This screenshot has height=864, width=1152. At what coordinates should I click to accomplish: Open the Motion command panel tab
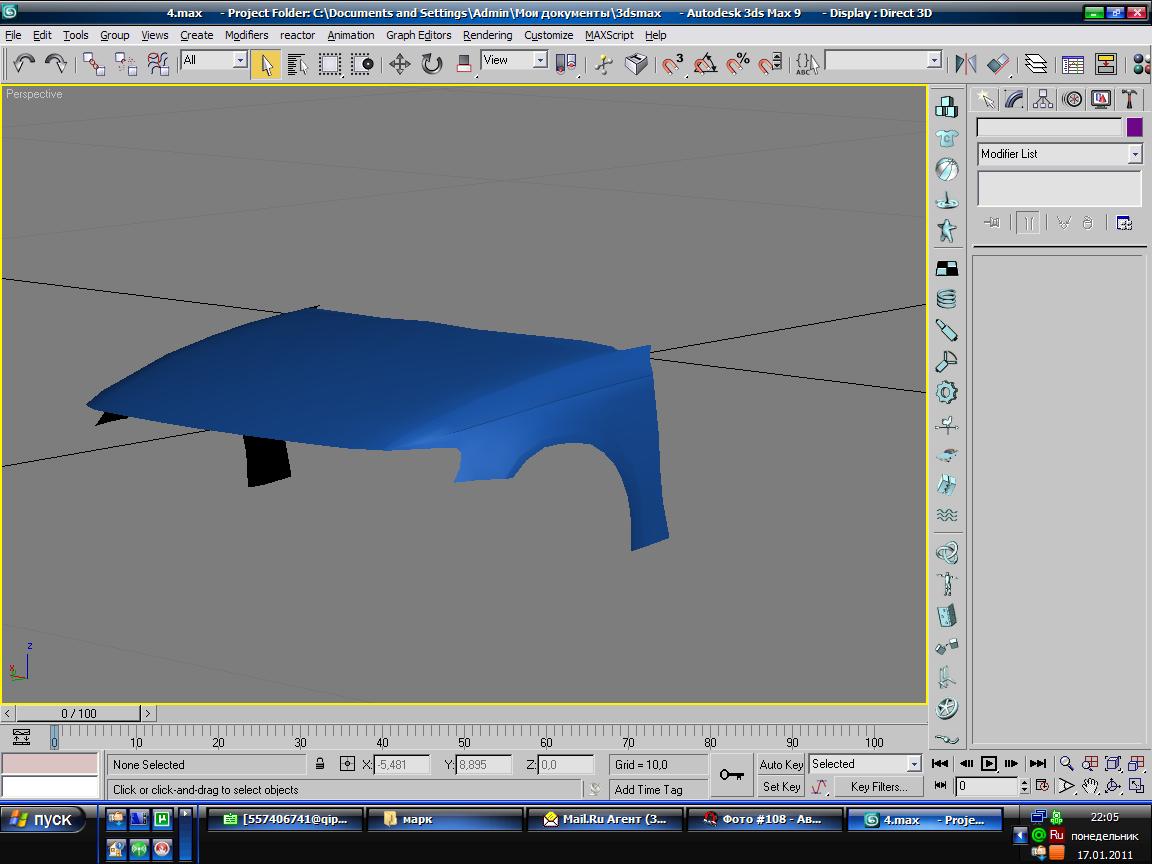click(1072, 99)
